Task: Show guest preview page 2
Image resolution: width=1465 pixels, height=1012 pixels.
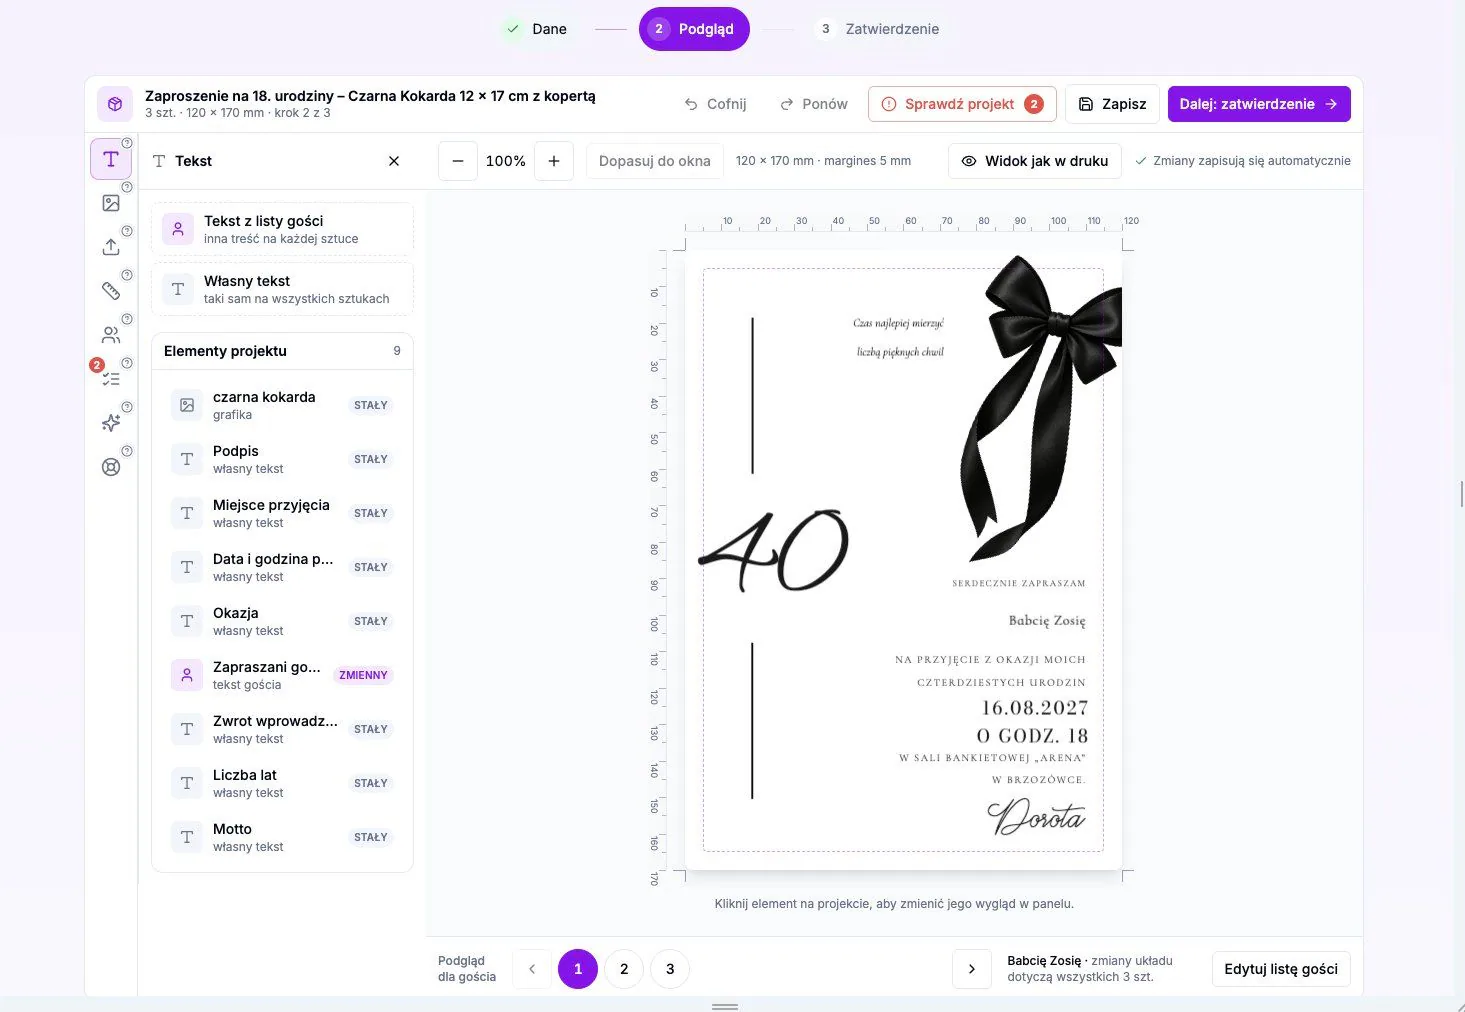Action: pyautogui.click(x=624, y=969)
